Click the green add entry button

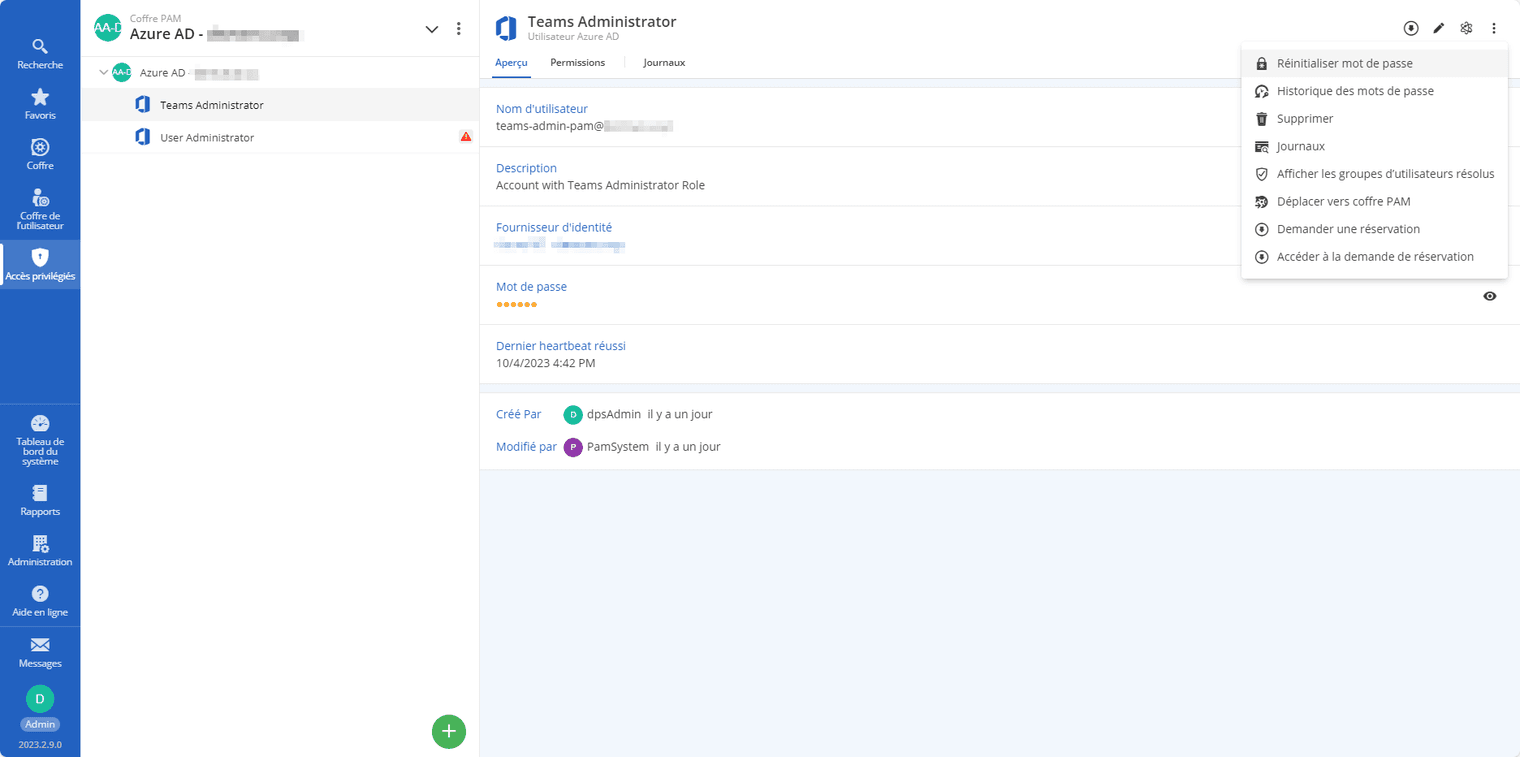[449, 731]
